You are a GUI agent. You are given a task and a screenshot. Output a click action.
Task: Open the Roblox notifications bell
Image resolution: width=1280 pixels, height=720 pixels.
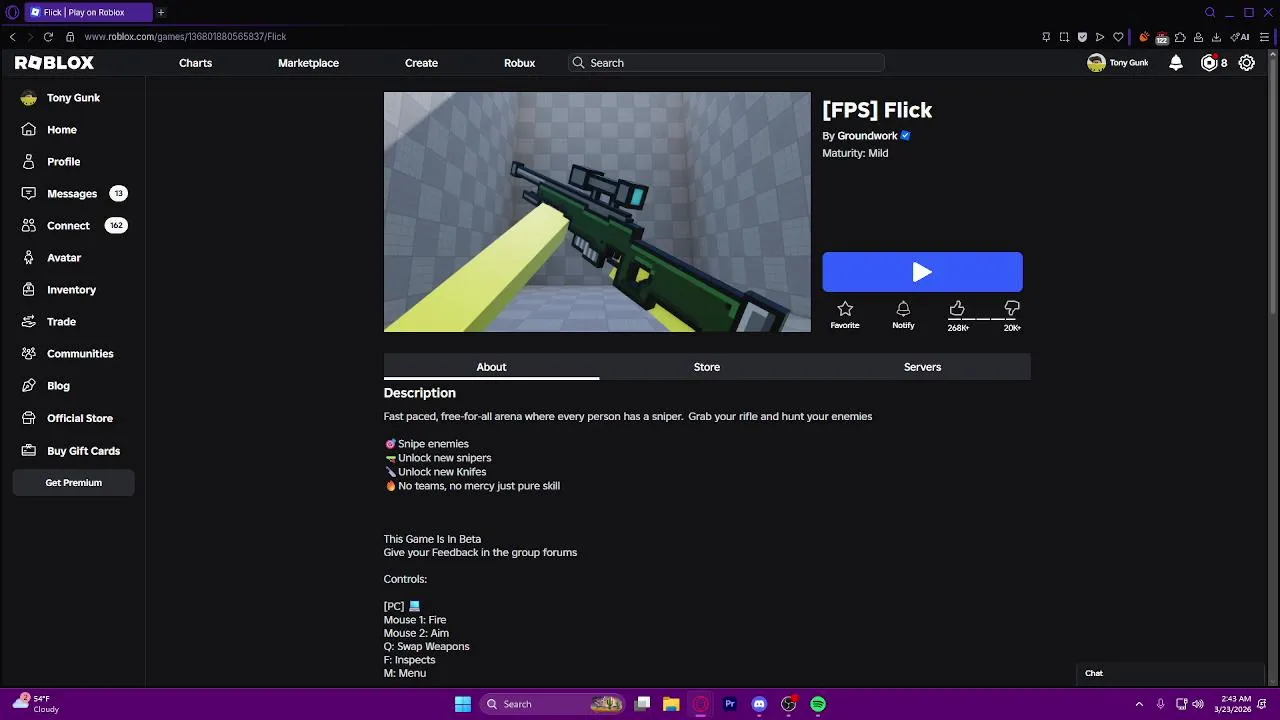coord(1176,63)
